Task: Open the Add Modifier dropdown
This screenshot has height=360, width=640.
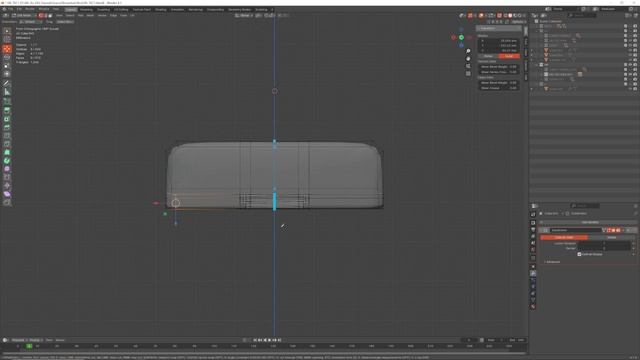Action: point(590,222)
